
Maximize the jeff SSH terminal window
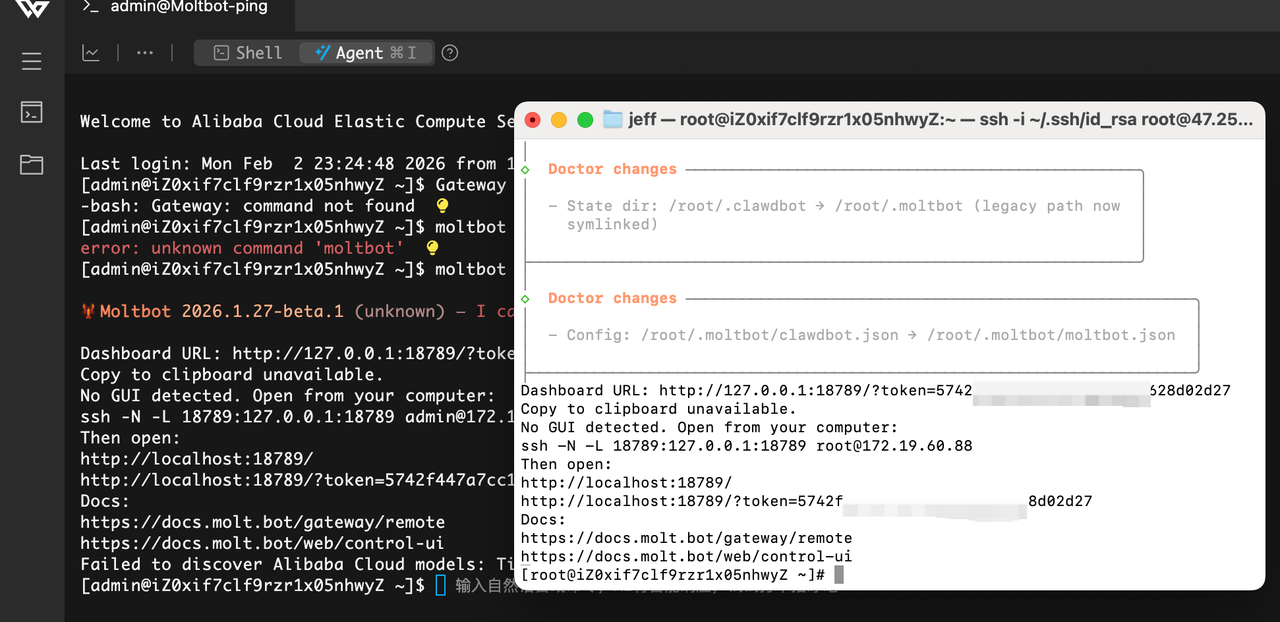(585, 120)
